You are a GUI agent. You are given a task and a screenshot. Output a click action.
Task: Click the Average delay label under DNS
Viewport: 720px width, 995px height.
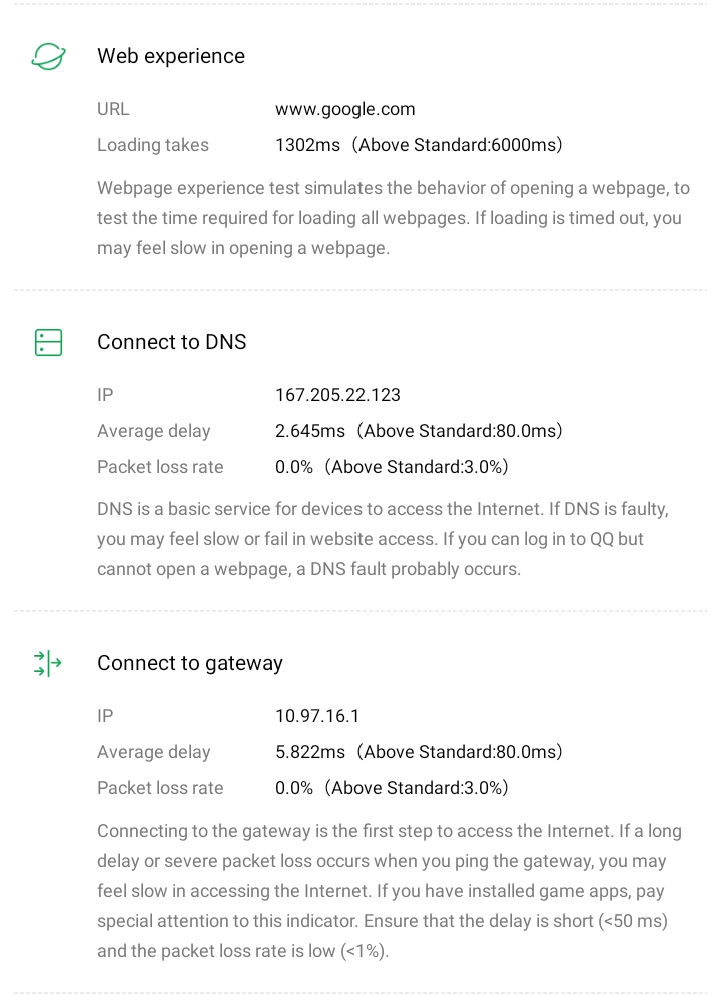coord(154,431)
